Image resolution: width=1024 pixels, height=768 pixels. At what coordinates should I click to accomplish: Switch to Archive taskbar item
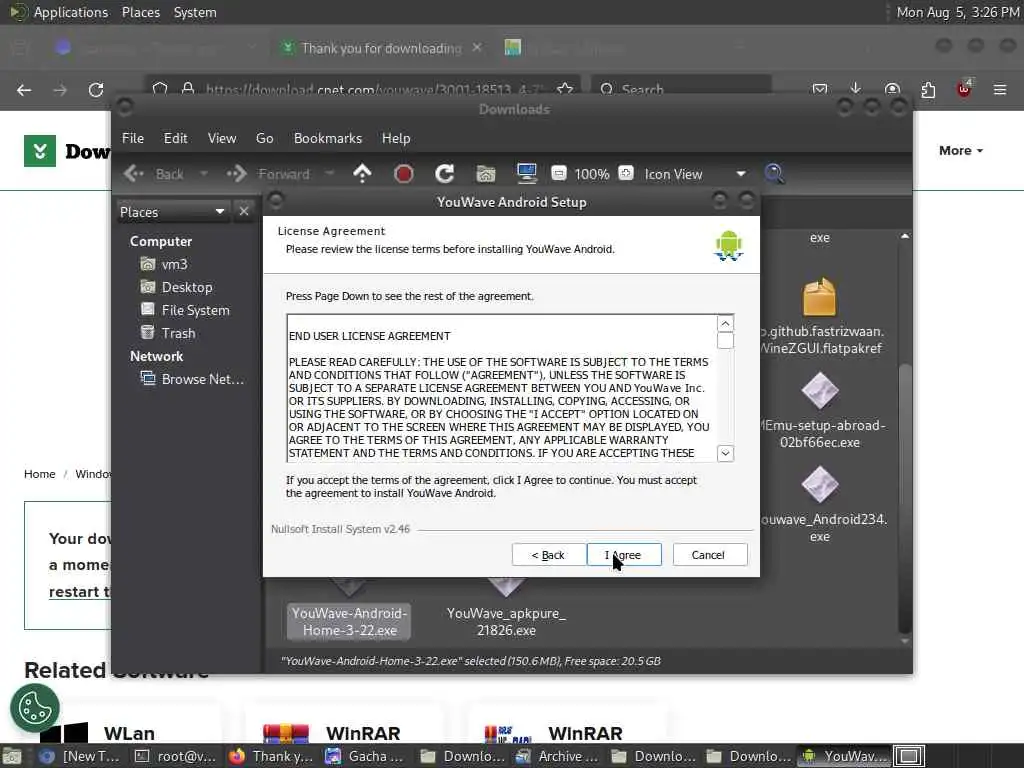[x=556, y=756]
